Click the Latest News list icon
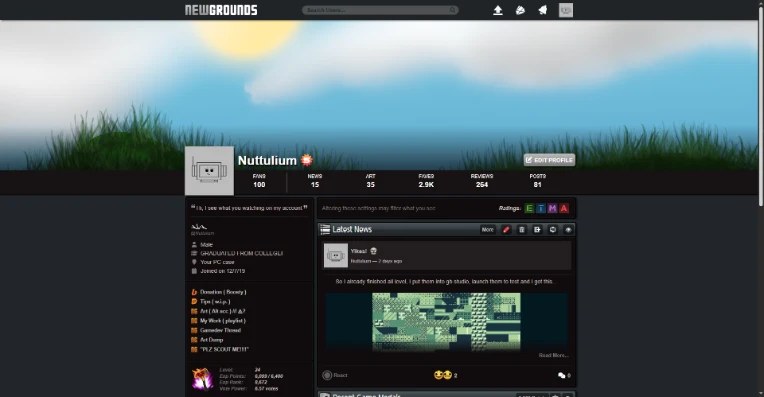 325,229
